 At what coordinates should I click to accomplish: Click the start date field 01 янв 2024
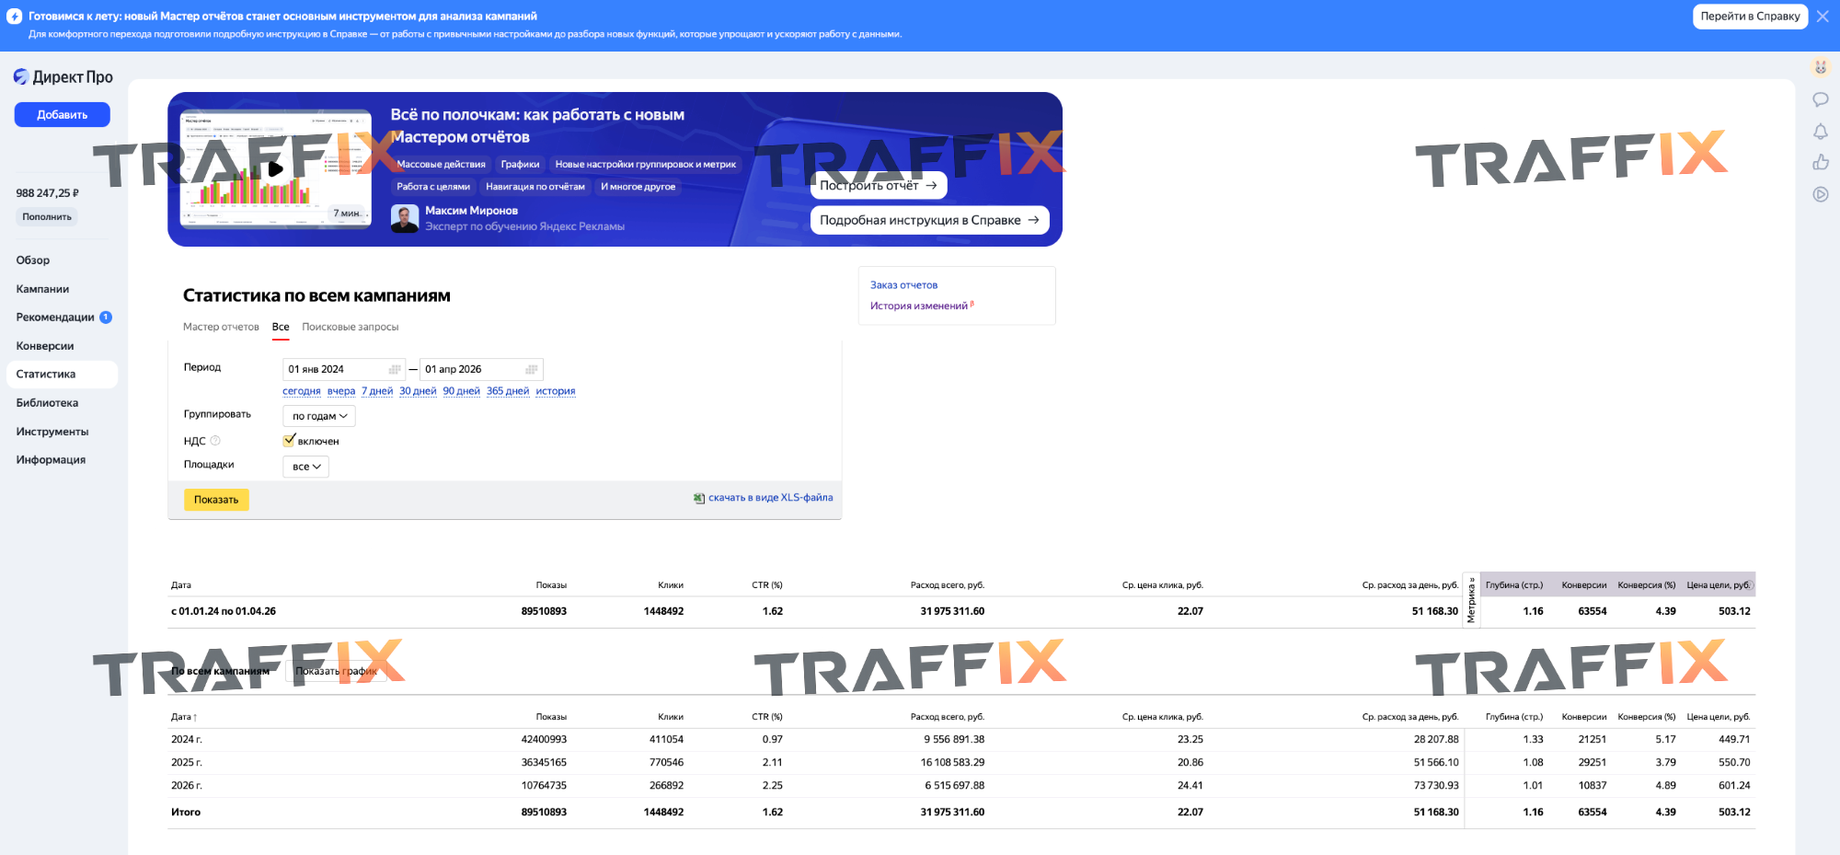[344, 369]
